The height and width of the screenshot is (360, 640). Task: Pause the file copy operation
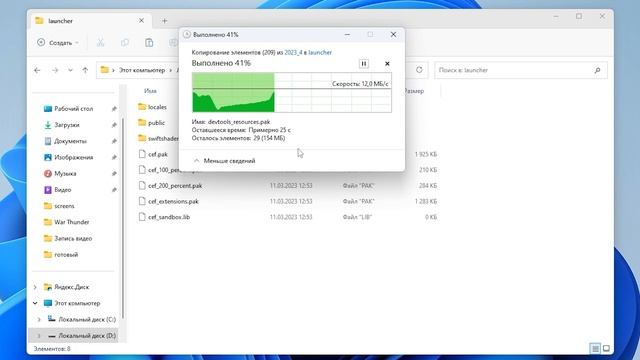point(363,64)
